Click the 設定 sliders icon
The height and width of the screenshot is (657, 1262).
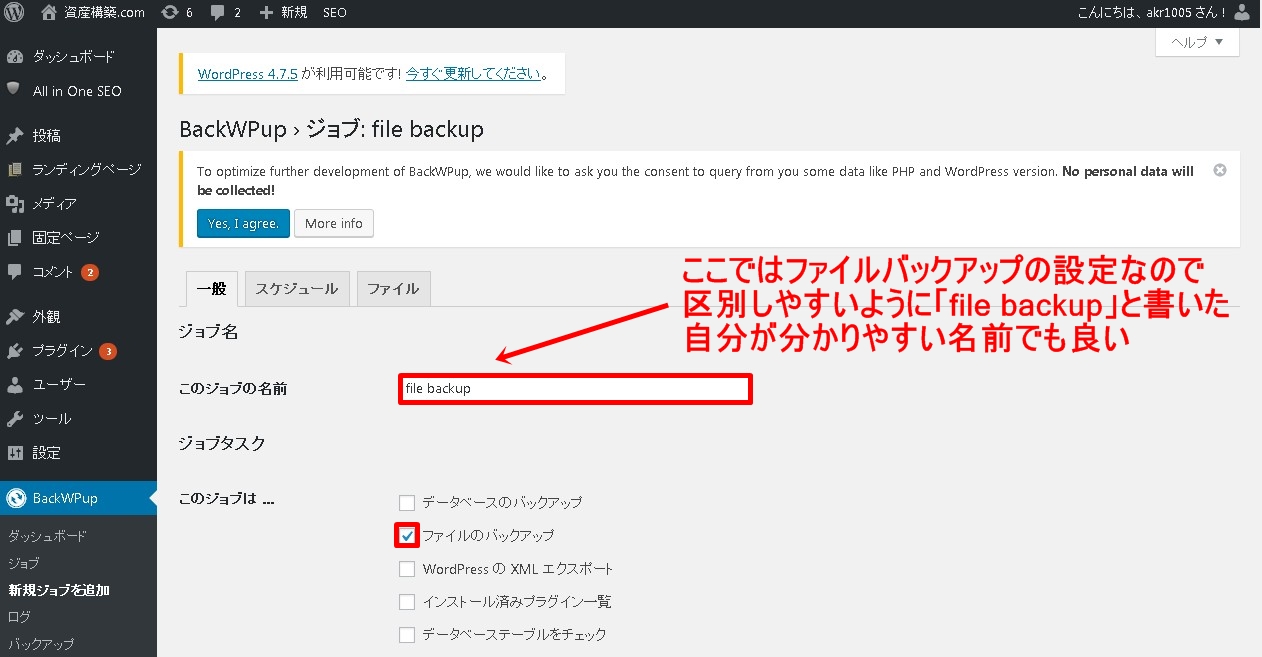tap(14, 453)
